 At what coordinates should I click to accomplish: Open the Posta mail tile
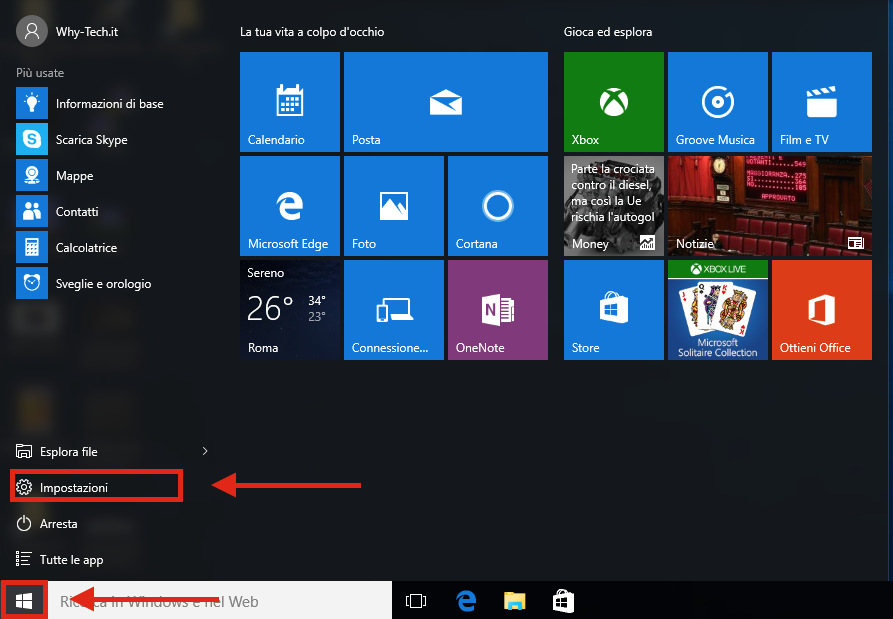click(x=446, y=102)
